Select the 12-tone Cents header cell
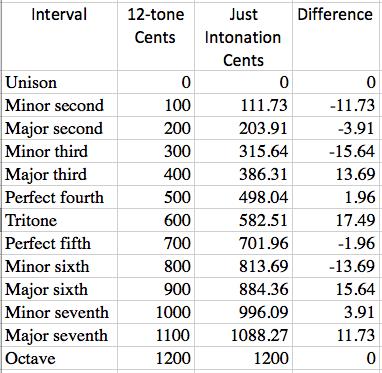The image size is (382, 373). pos(156,36)
